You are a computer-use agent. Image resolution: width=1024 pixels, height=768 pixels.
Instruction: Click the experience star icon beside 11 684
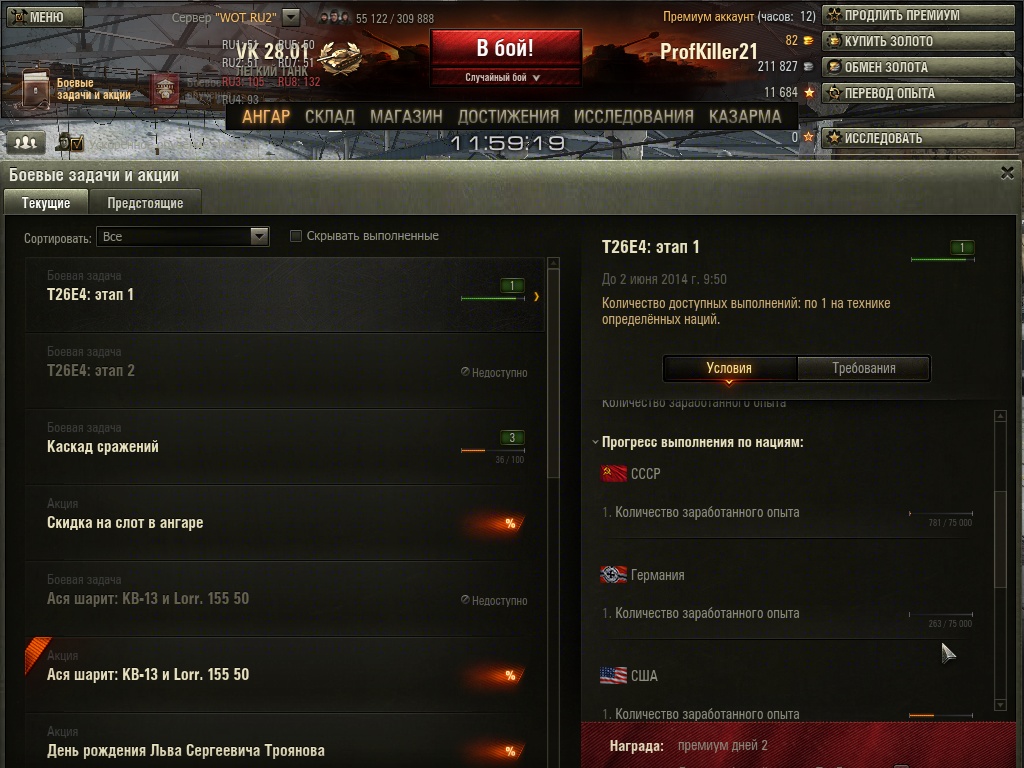click(809, 92)
